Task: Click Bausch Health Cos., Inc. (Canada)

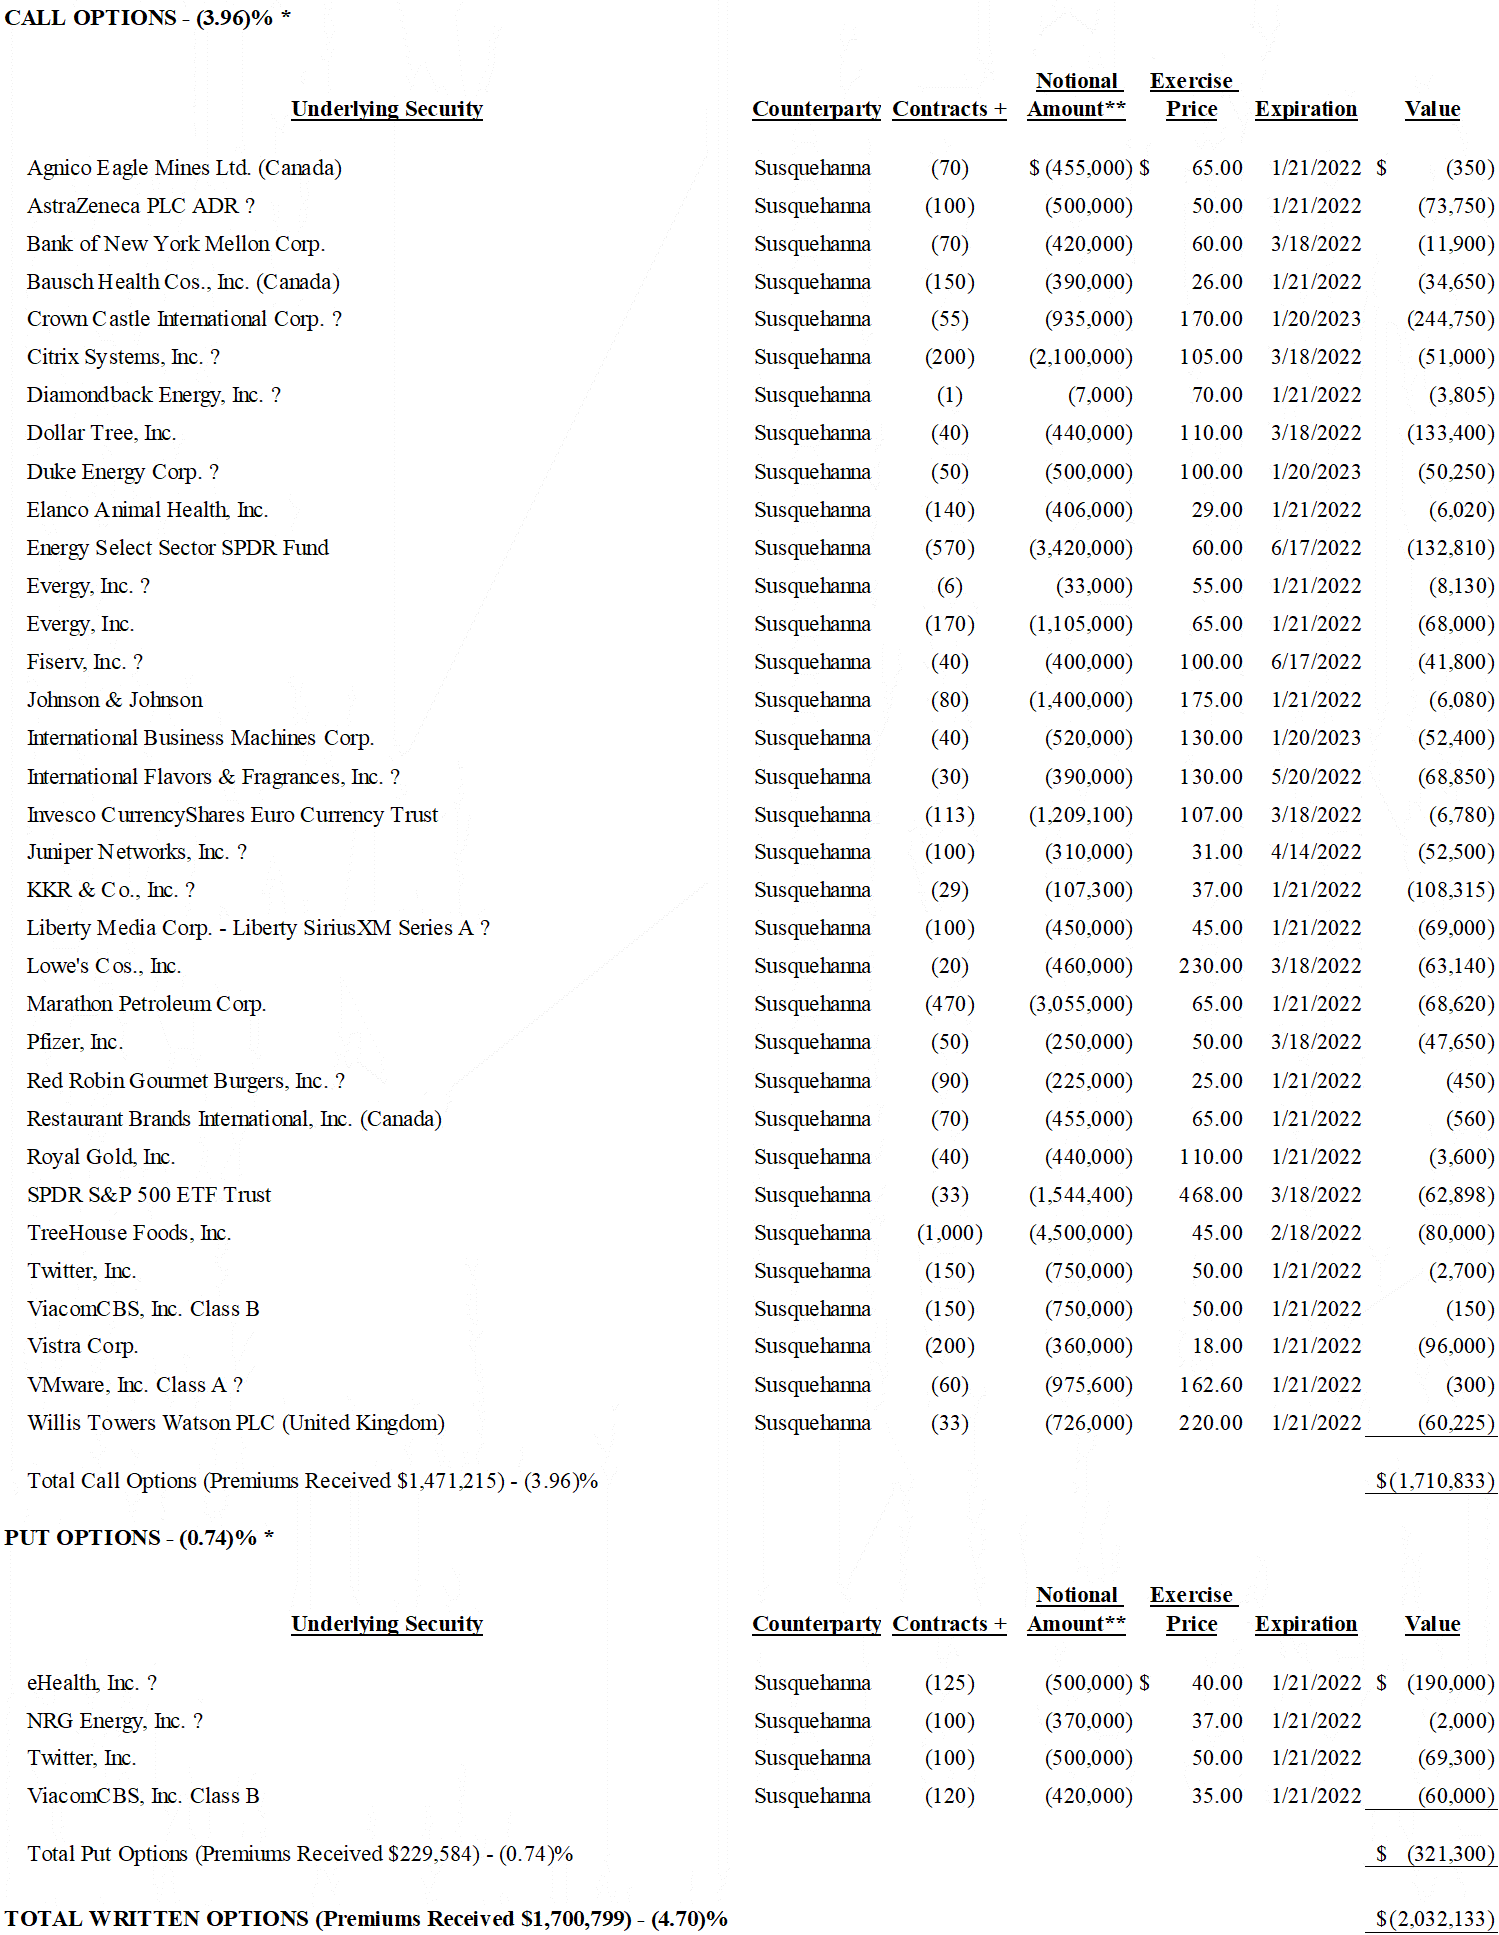Action: click(x=183, y=282)
